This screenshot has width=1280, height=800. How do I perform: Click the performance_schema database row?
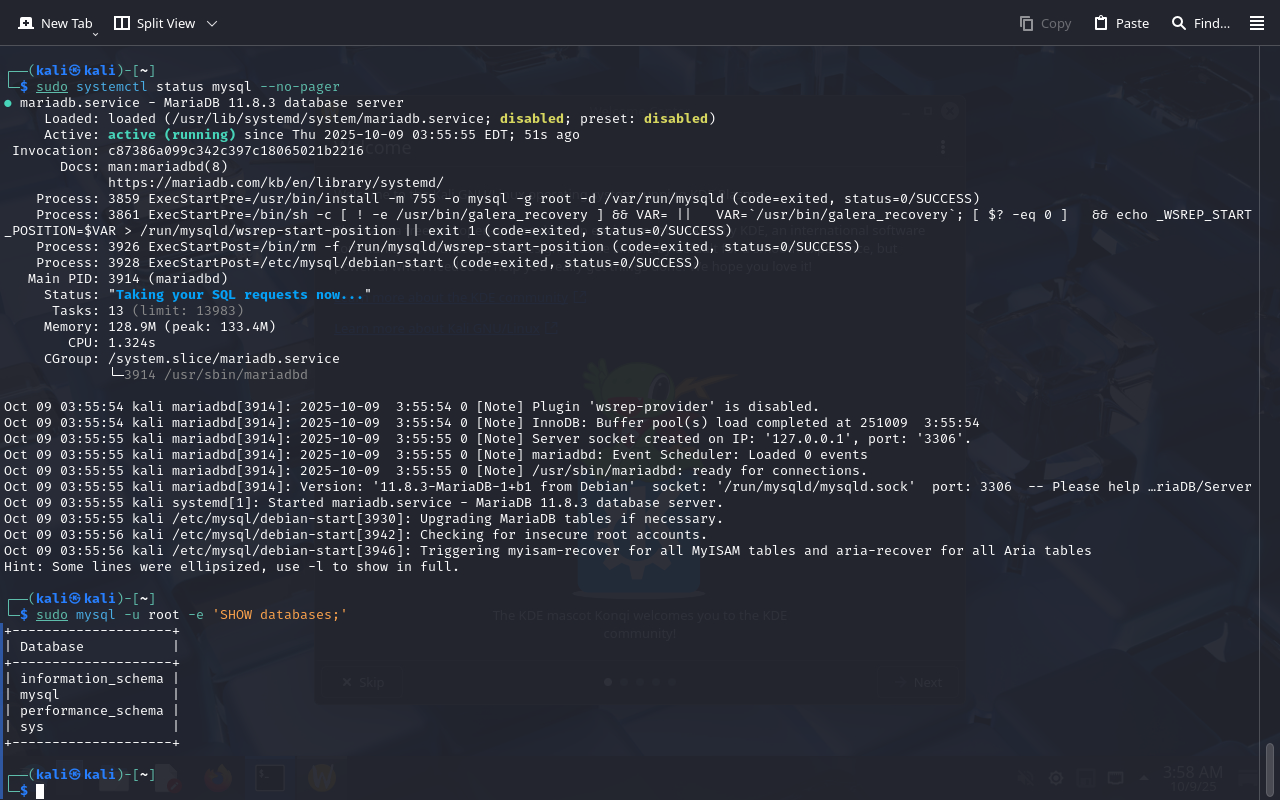tap(91, 710)
